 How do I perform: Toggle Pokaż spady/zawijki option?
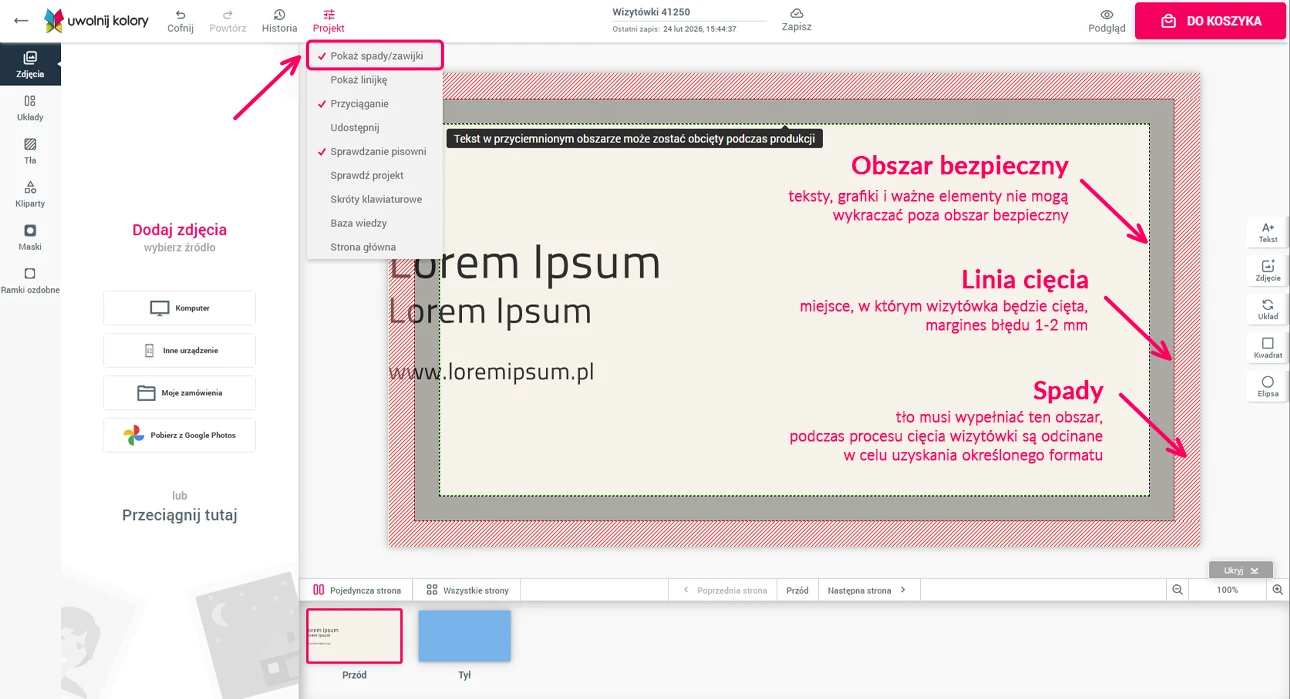pos(376,56)
